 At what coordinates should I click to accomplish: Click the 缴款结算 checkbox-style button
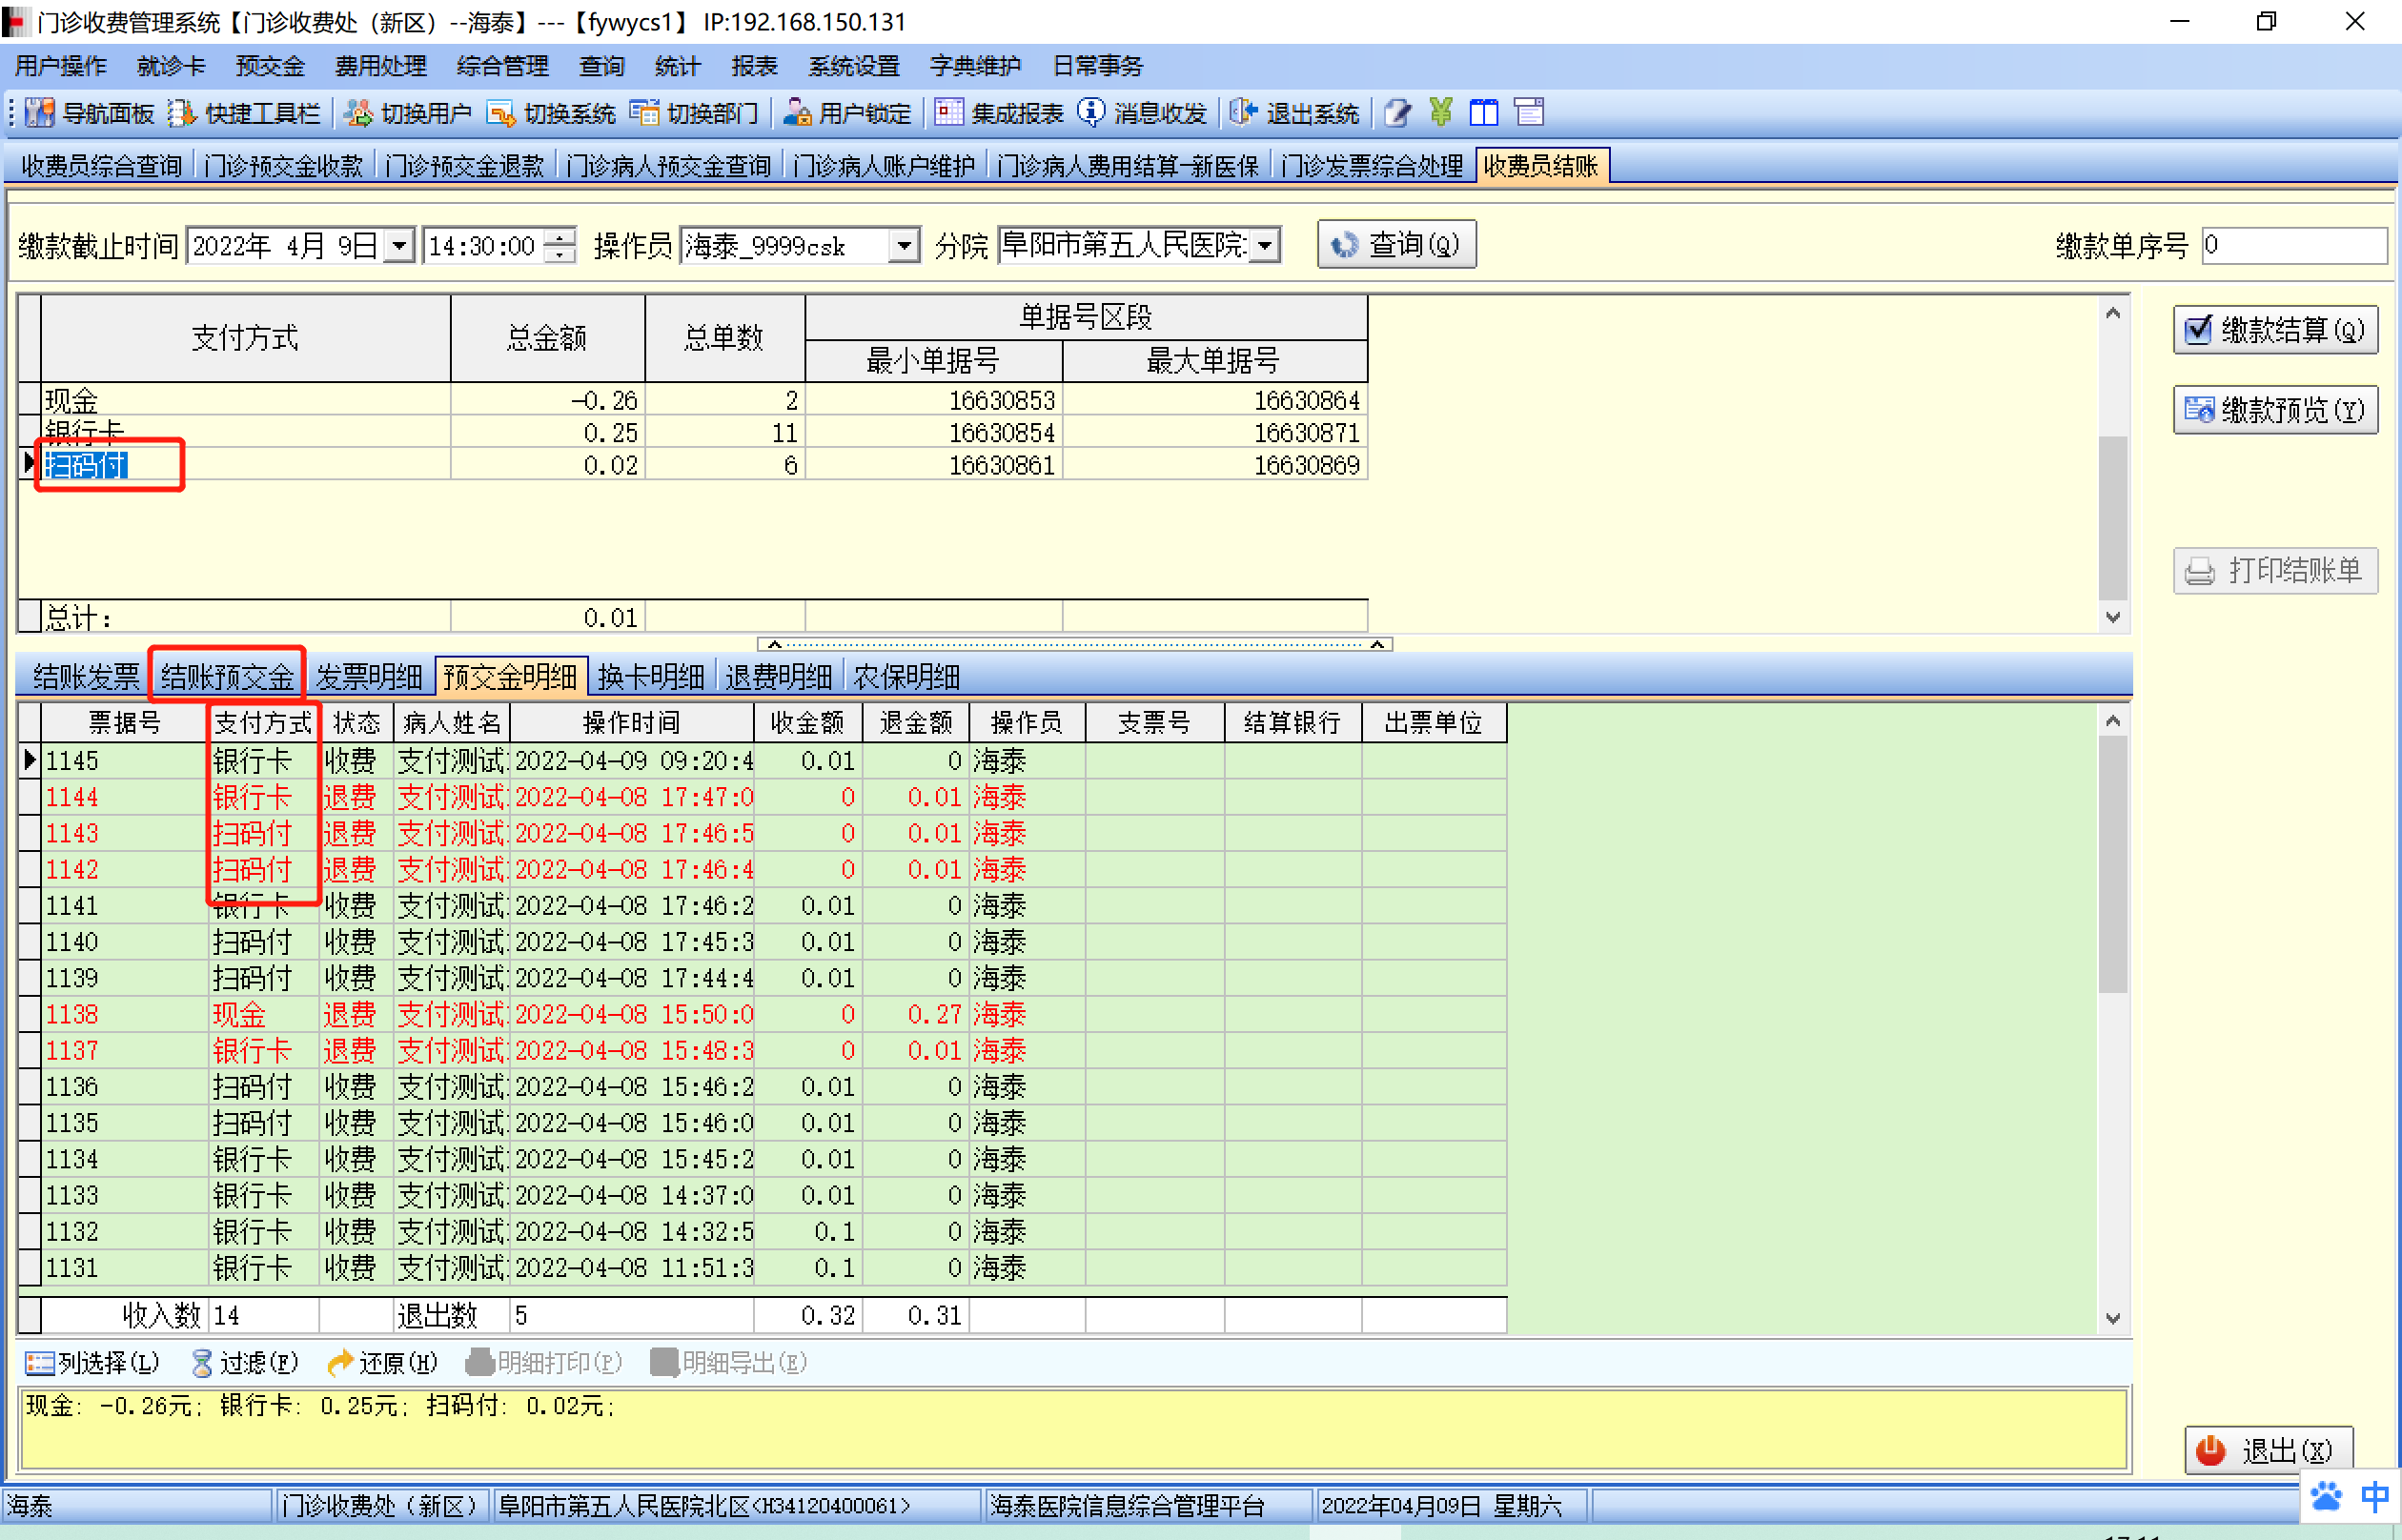coord(2274,330)
